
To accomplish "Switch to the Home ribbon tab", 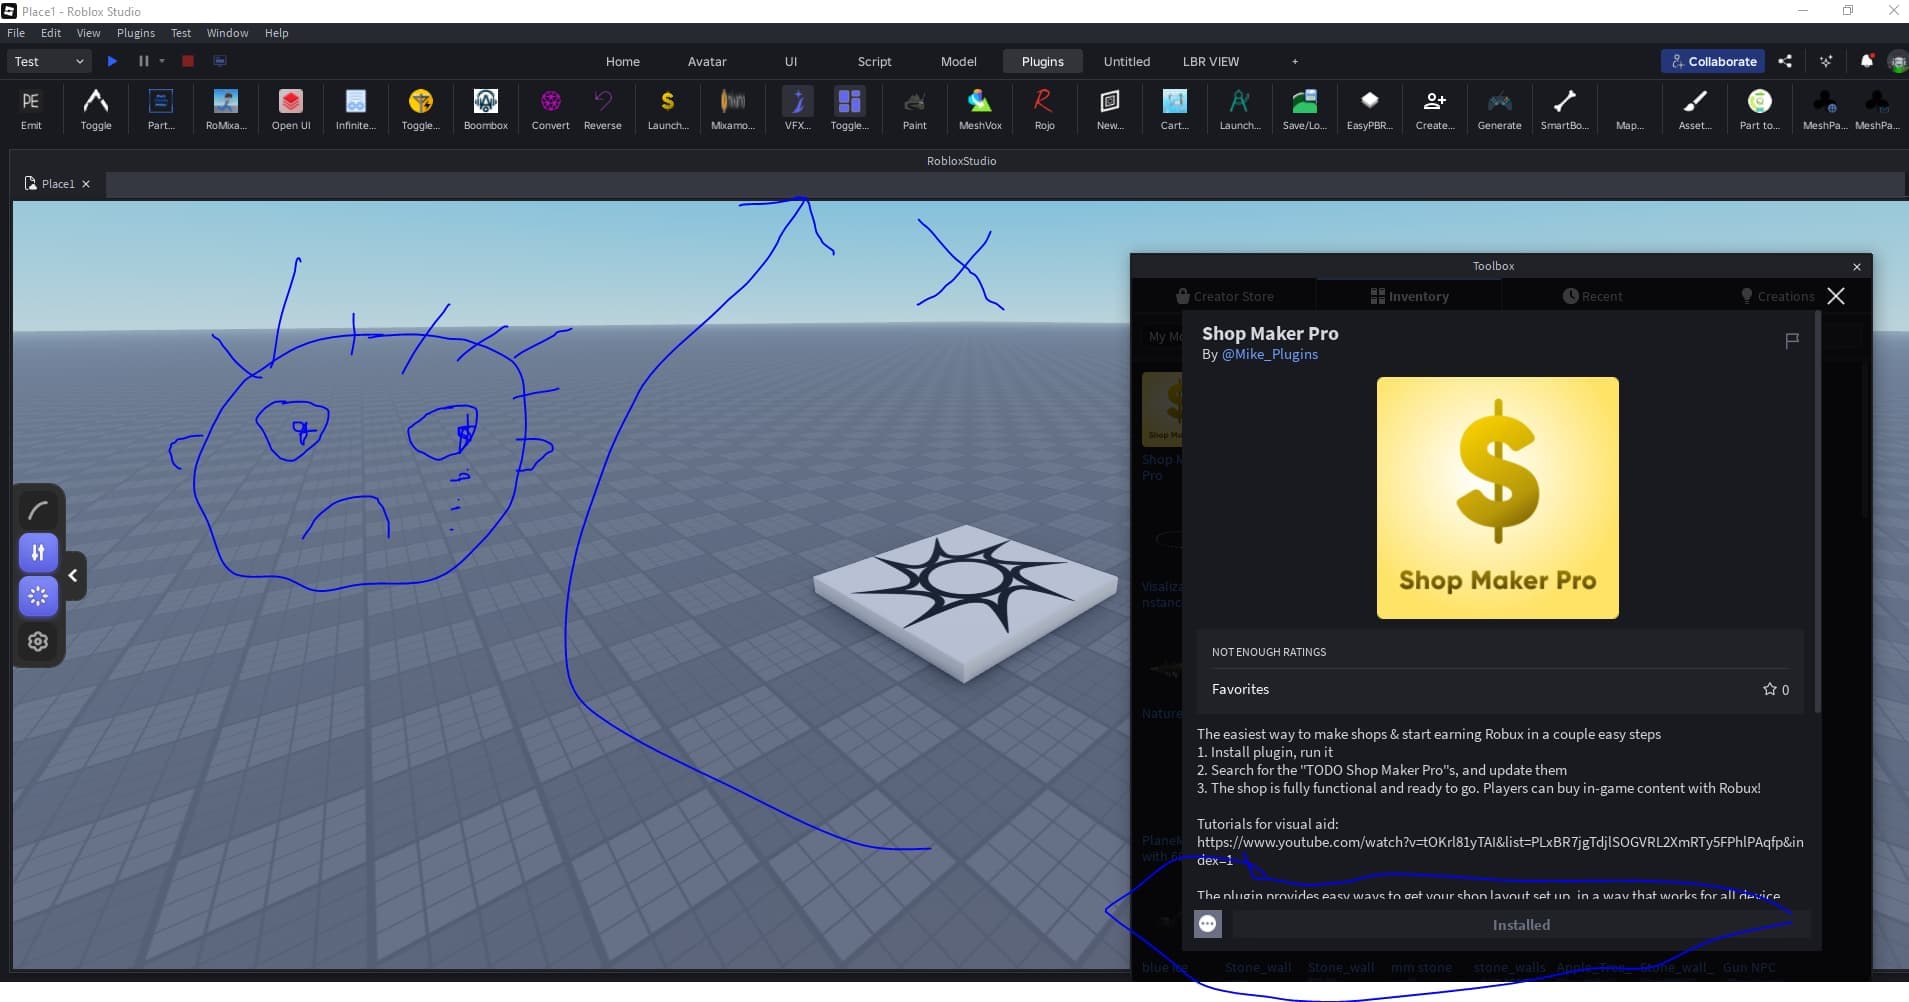I will [x=622, y=61].
